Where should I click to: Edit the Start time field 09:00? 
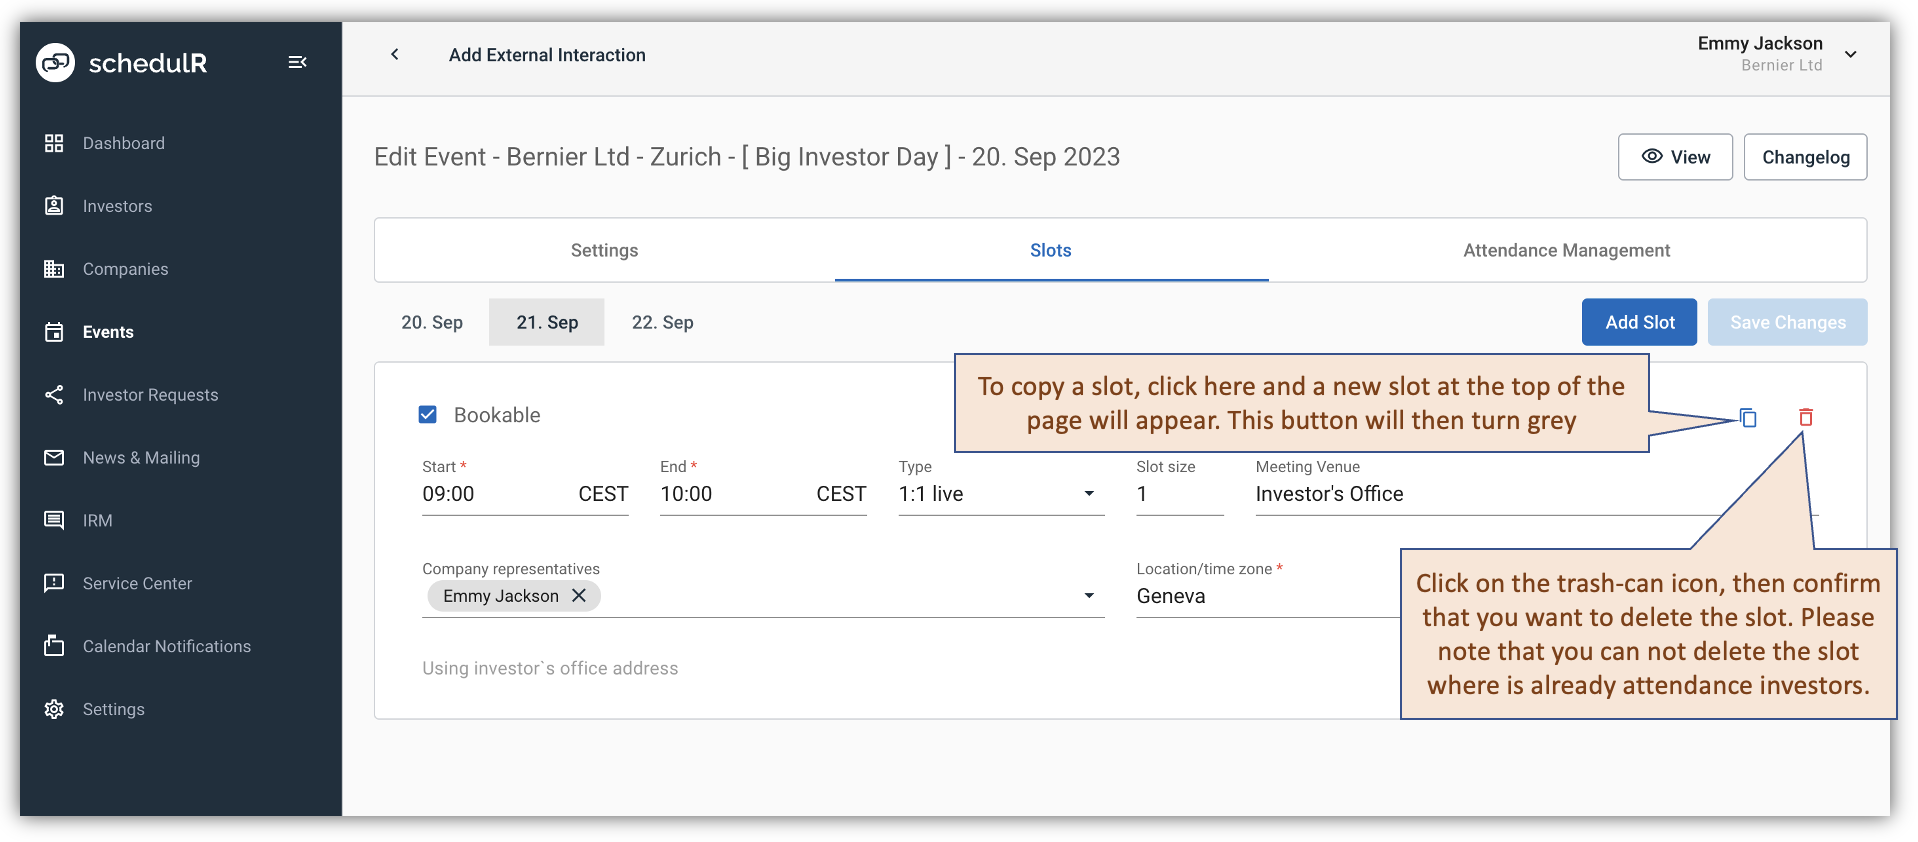pos(525,494)
